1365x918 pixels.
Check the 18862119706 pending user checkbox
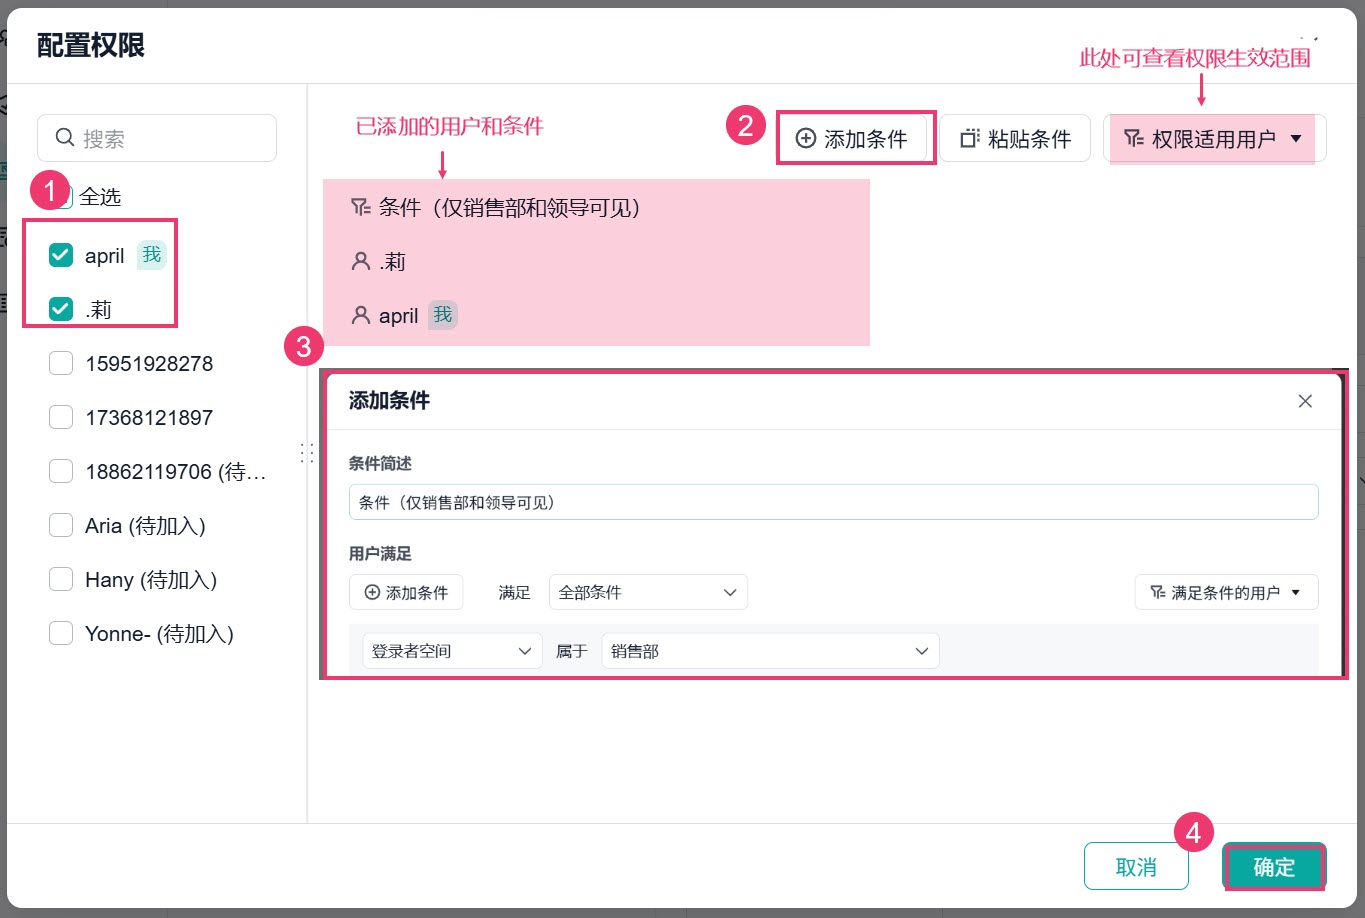pos(61,471)
